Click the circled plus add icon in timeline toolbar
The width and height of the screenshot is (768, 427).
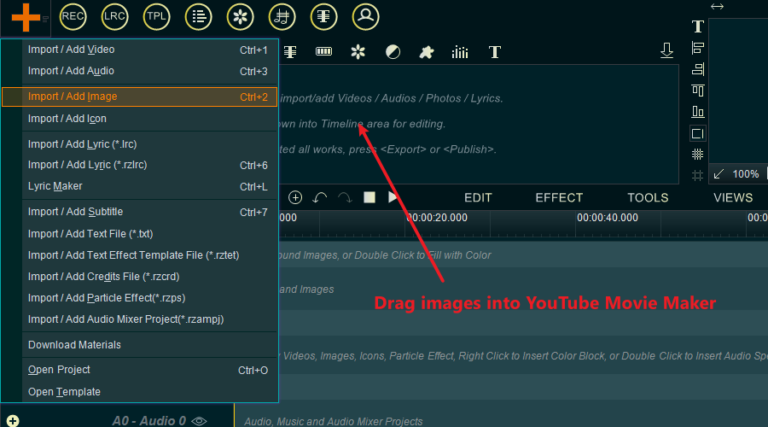click(295, 197)
